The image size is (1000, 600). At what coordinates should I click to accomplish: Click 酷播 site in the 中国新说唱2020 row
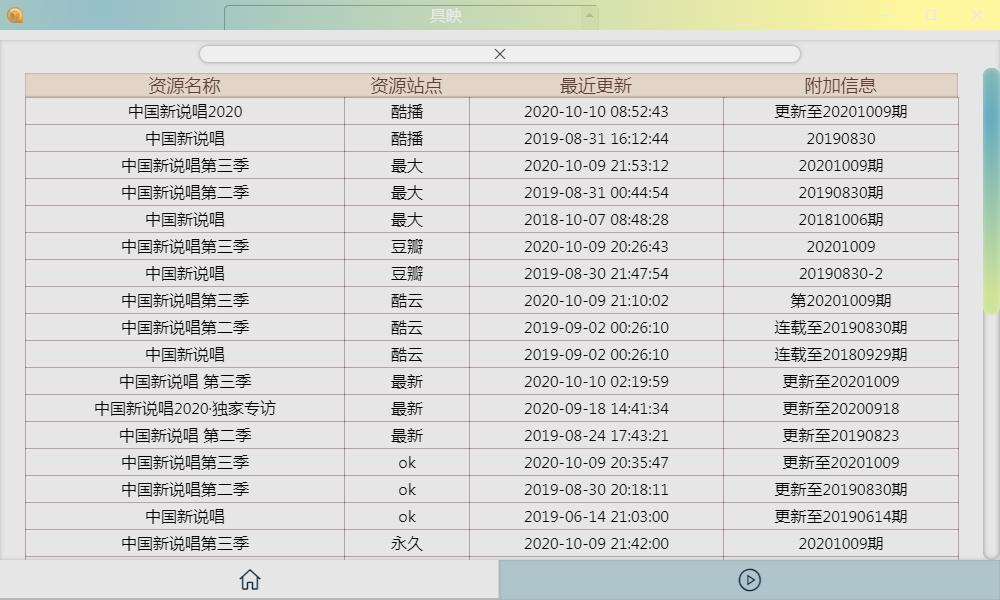407,112
